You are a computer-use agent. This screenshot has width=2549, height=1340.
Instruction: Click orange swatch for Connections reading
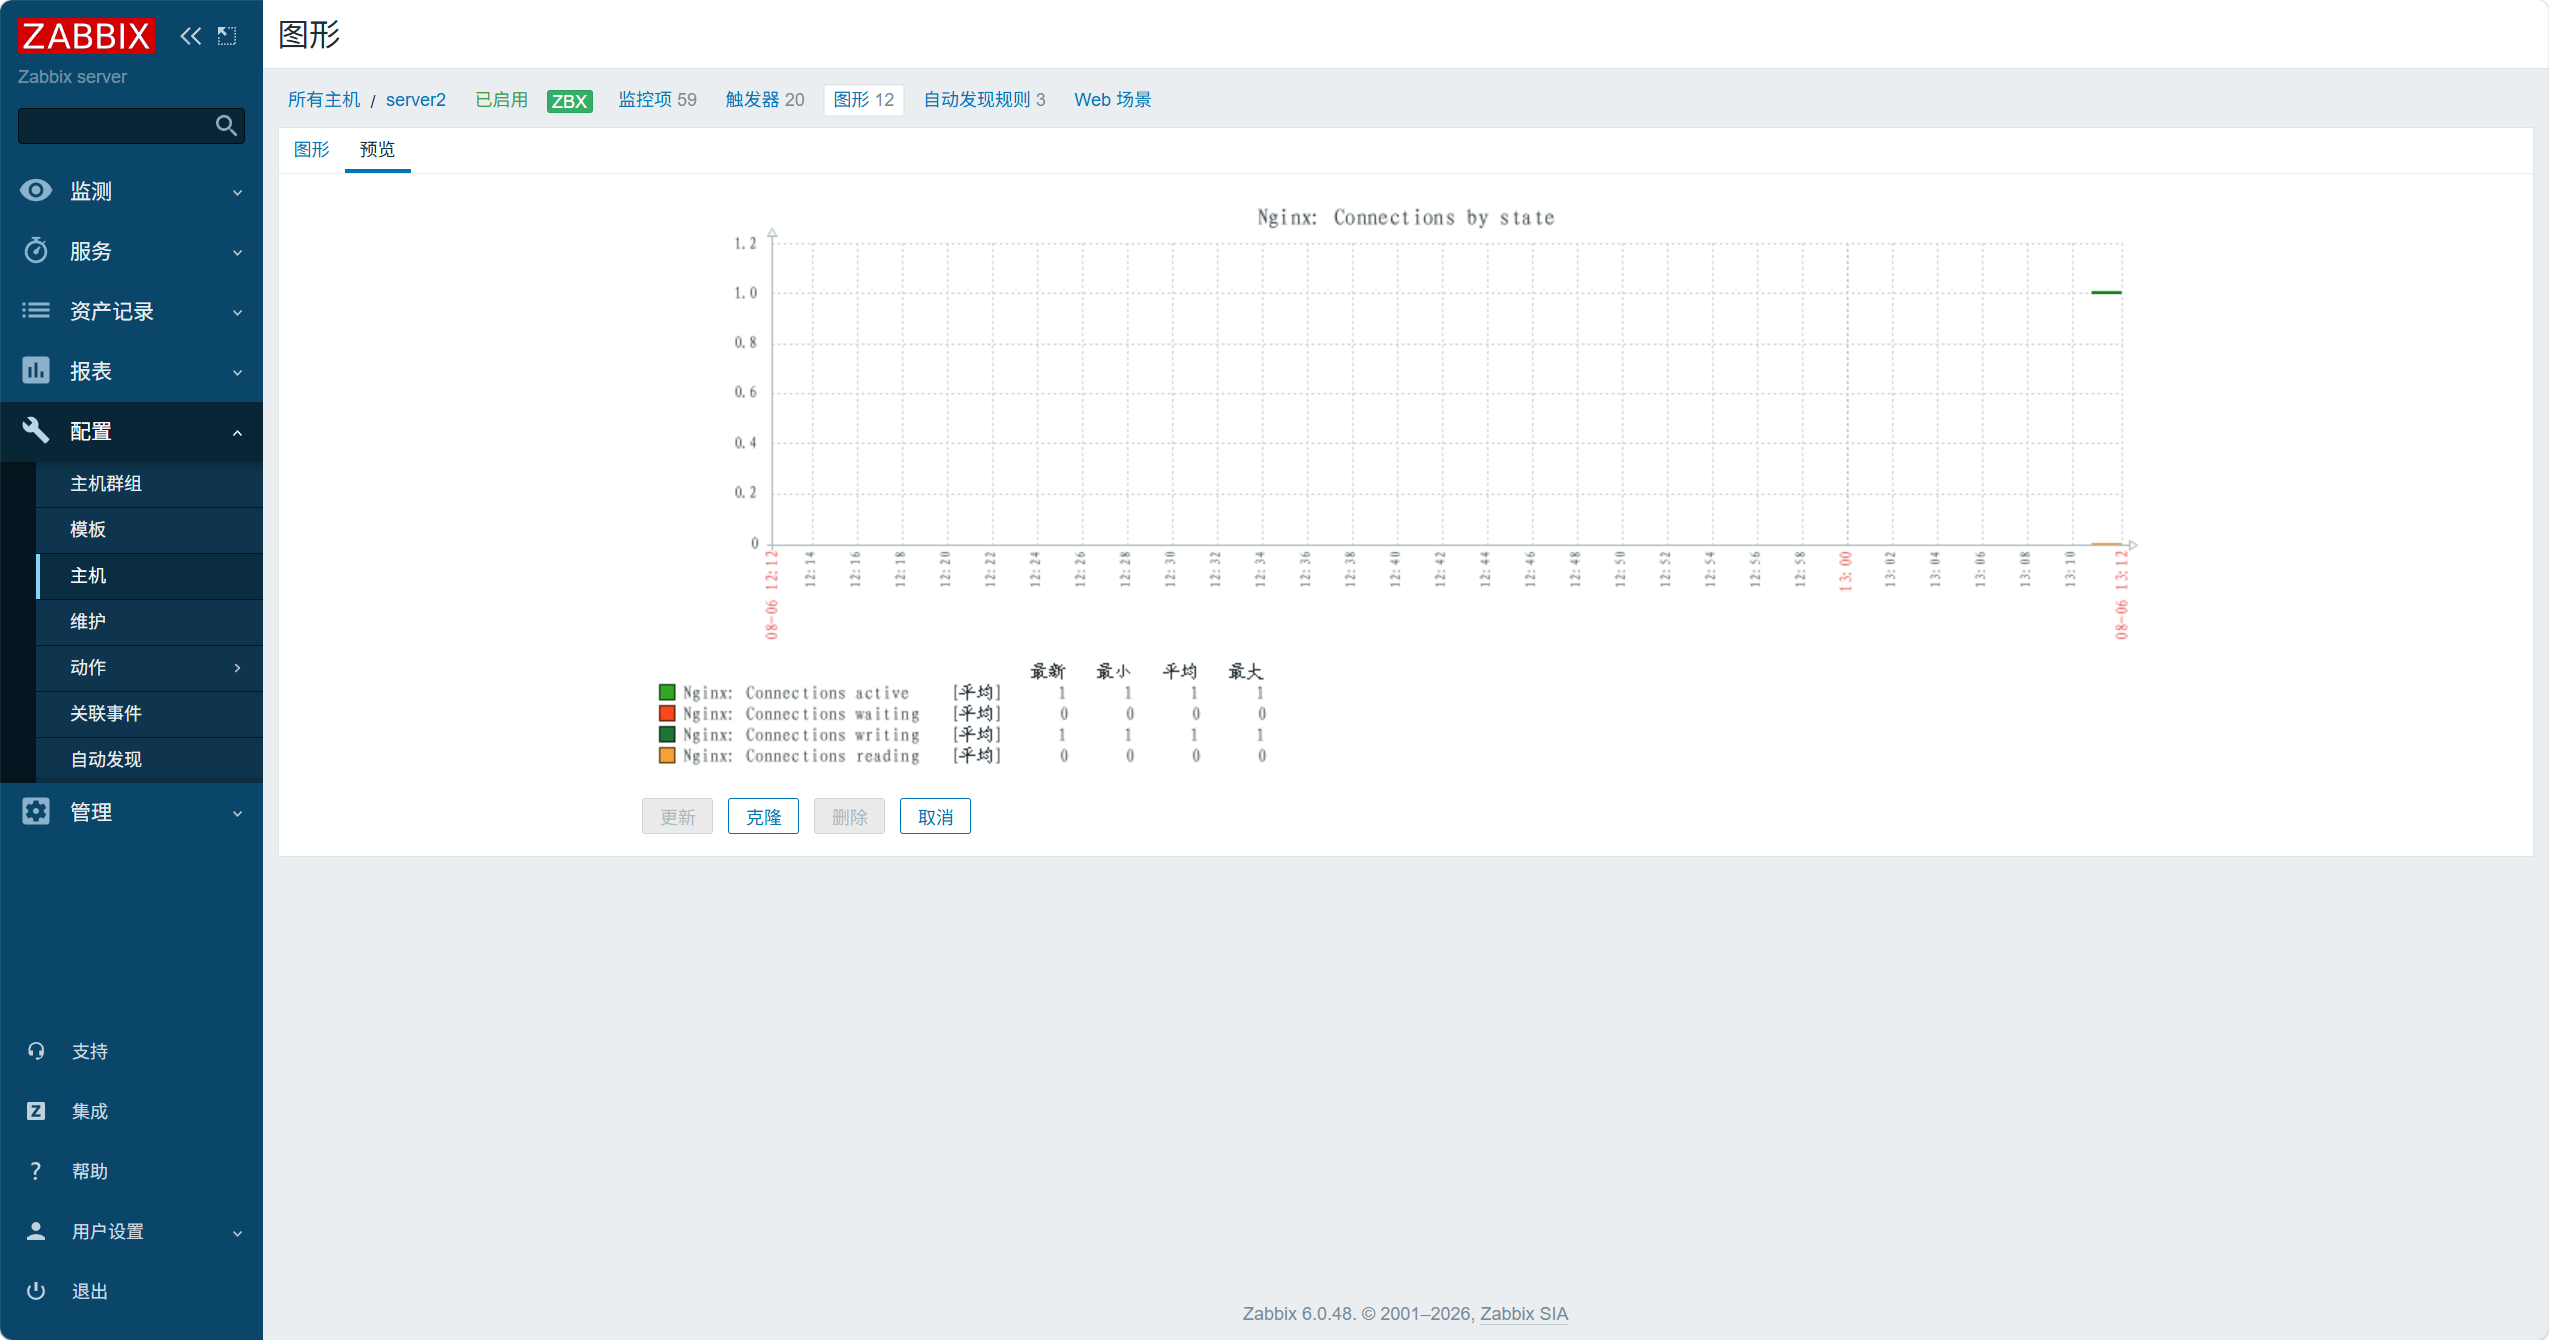667,755
